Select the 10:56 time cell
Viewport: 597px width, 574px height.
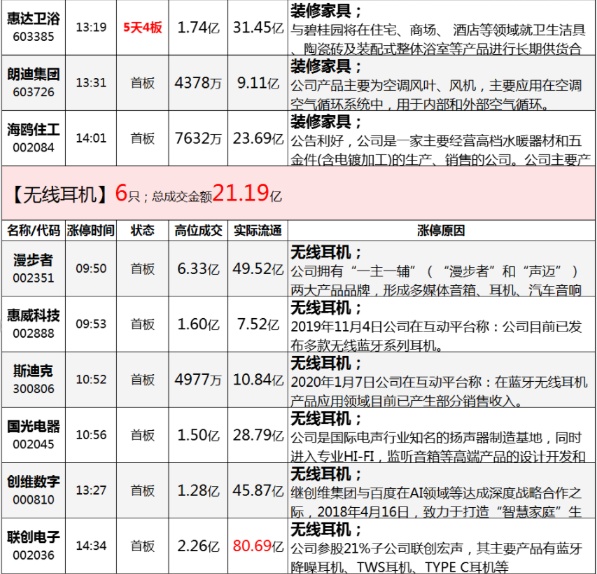pos(91,435)
